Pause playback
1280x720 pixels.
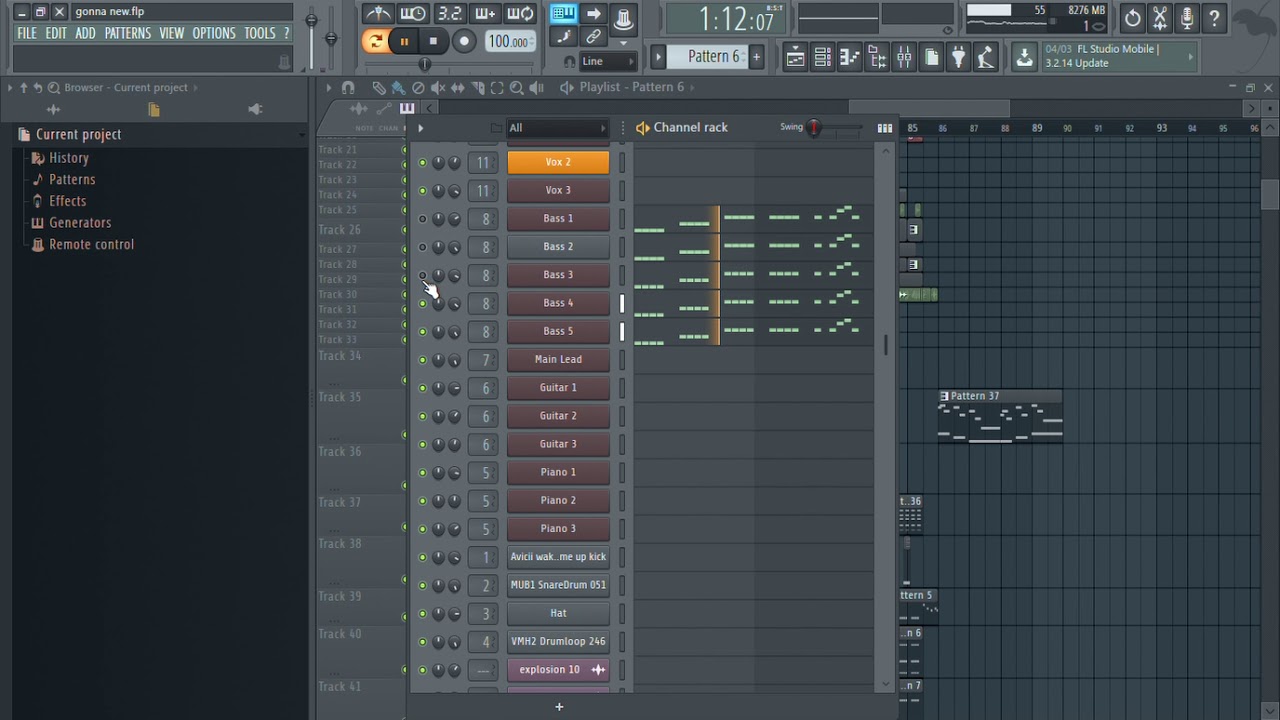404,41
